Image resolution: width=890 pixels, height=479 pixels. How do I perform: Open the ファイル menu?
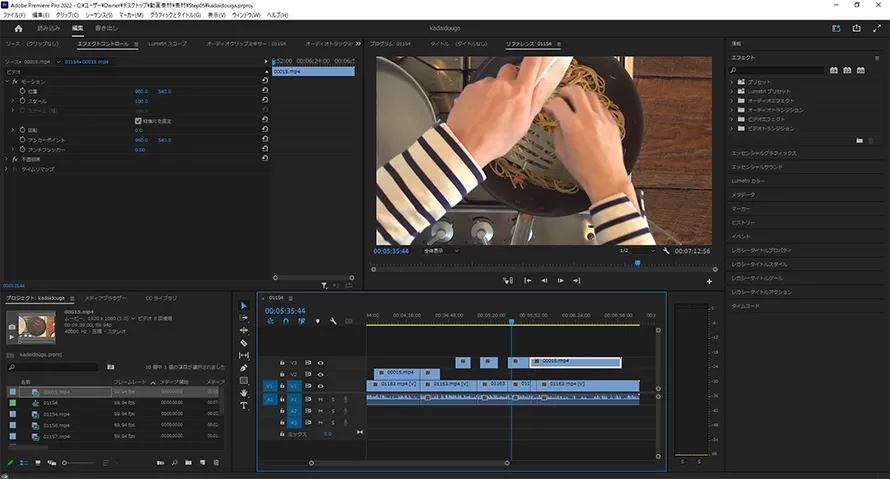pyautogui.click(x=14, y=15)
